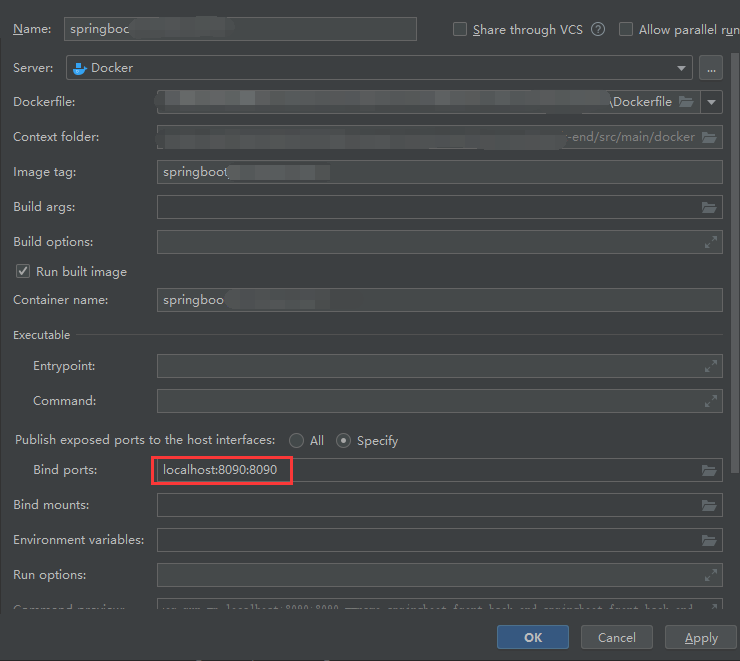The width and height of the screenshot is (740, 661).
Task: Enable Share through VCS checkbox
Action: tap(460, 29)
